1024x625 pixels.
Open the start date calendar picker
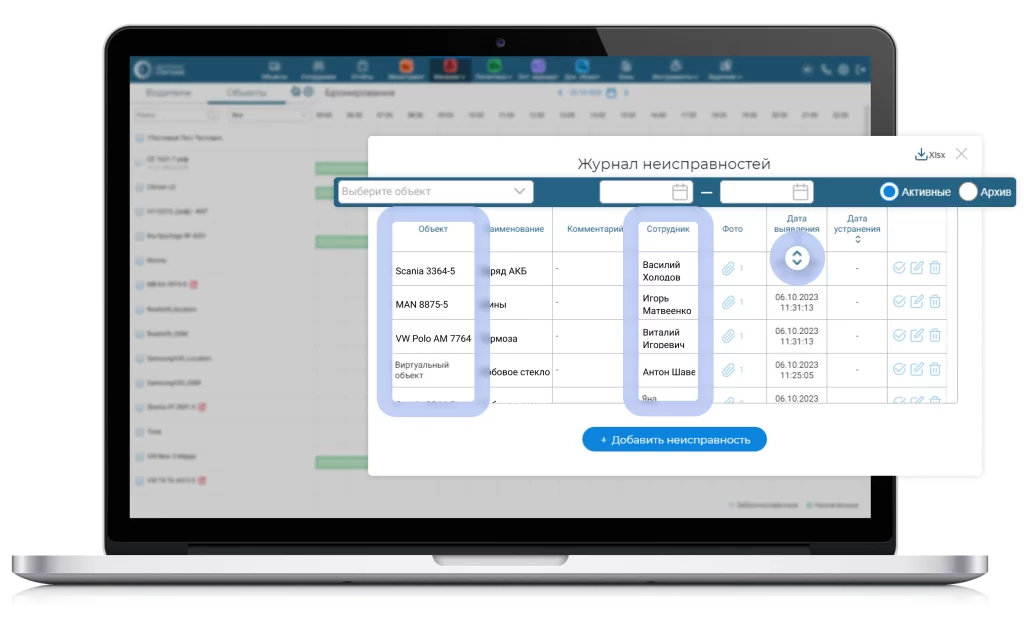pos(680,192)
